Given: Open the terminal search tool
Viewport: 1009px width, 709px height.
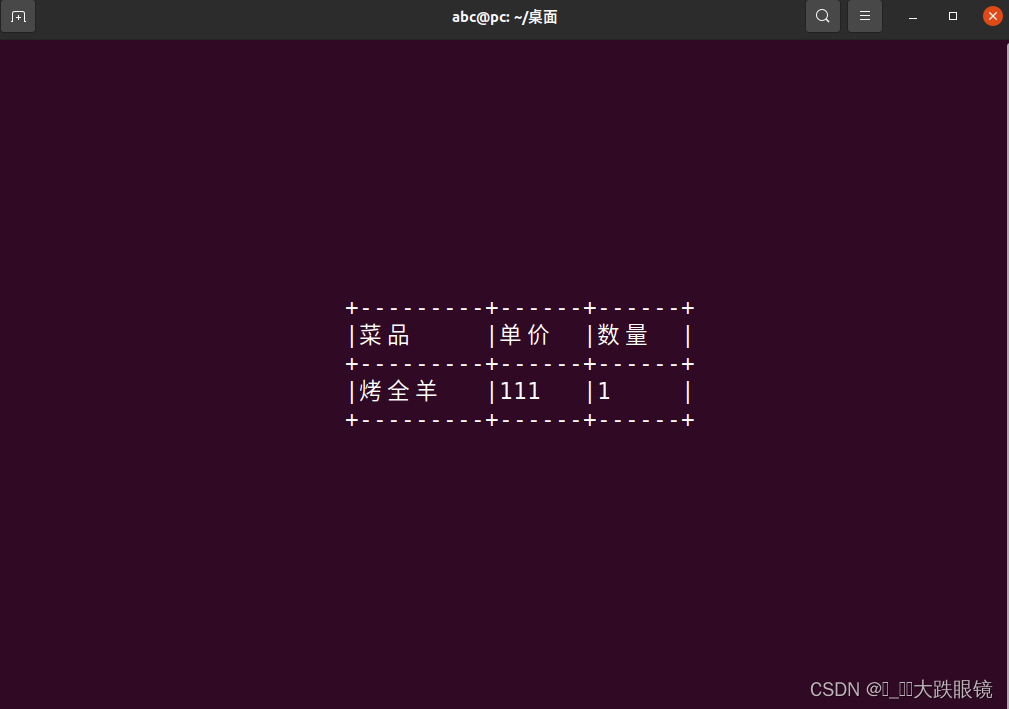Looking at the screenshot, I should pyautogui.click(x=822, y=16).
